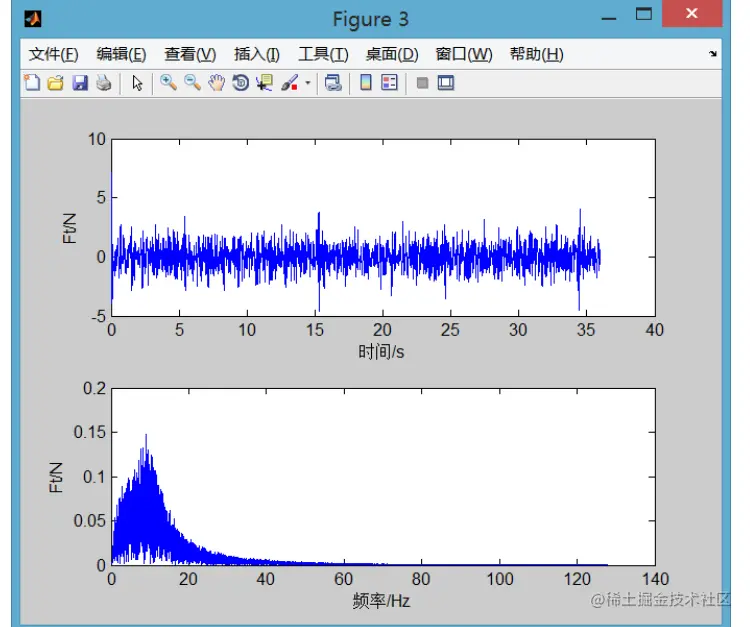Click the 0.15 tick label on spectrum plot
750x627 pixels.
coord(89,432)
